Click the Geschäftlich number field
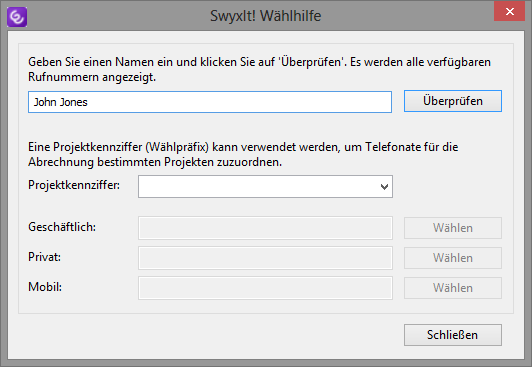The image size is (532, 367). click(265, 228)
